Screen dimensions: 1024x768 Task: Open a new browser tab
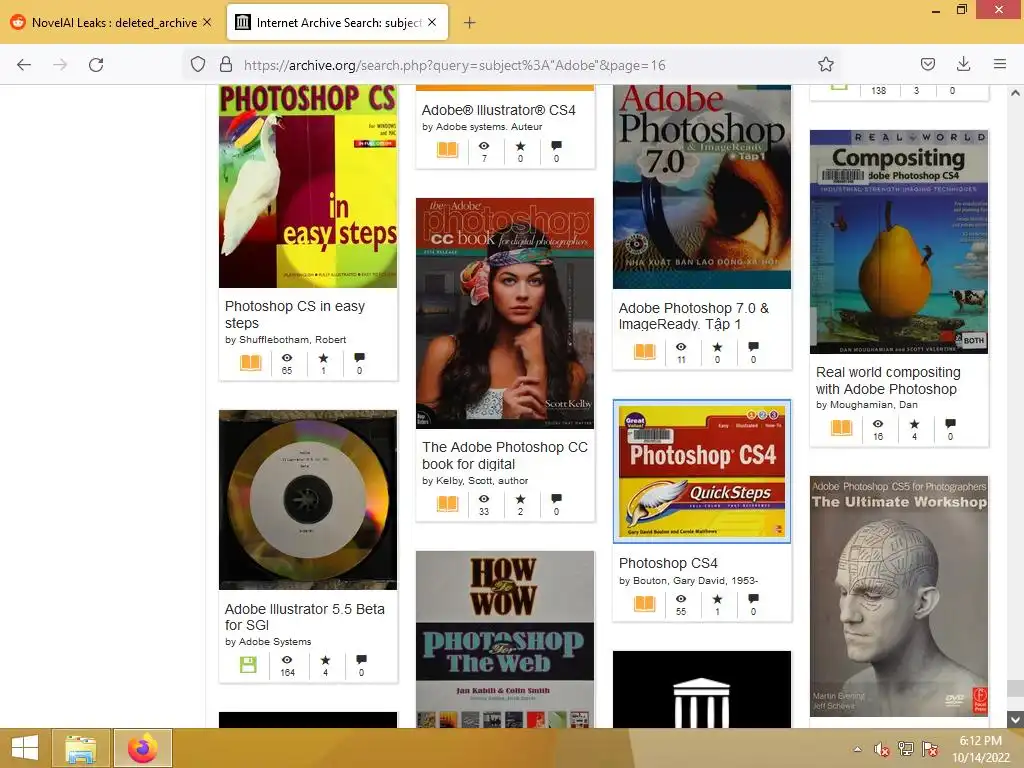(470, 23)
